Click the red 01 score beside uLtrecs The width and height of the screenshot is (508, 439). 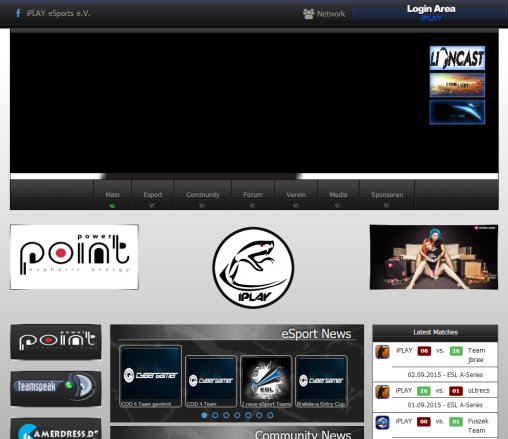pos(456,391)
